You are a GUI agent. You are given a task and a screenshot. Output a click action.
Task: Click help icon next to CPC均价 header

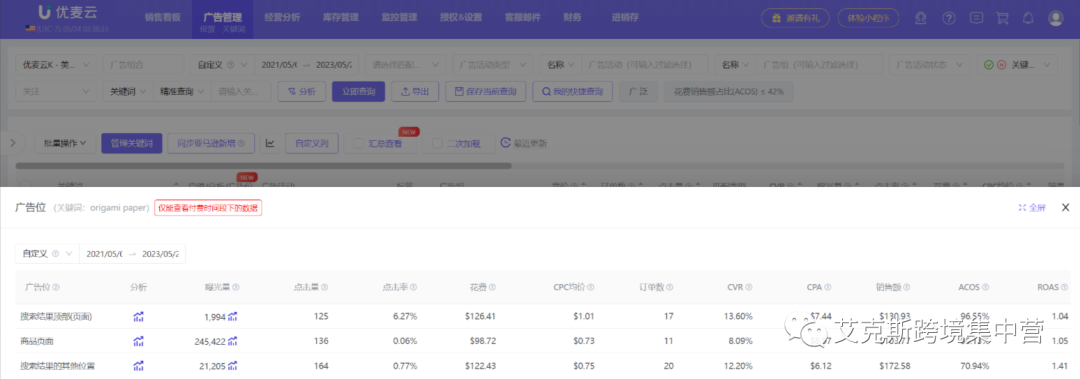pyautogui.click(x=591, y=287)
